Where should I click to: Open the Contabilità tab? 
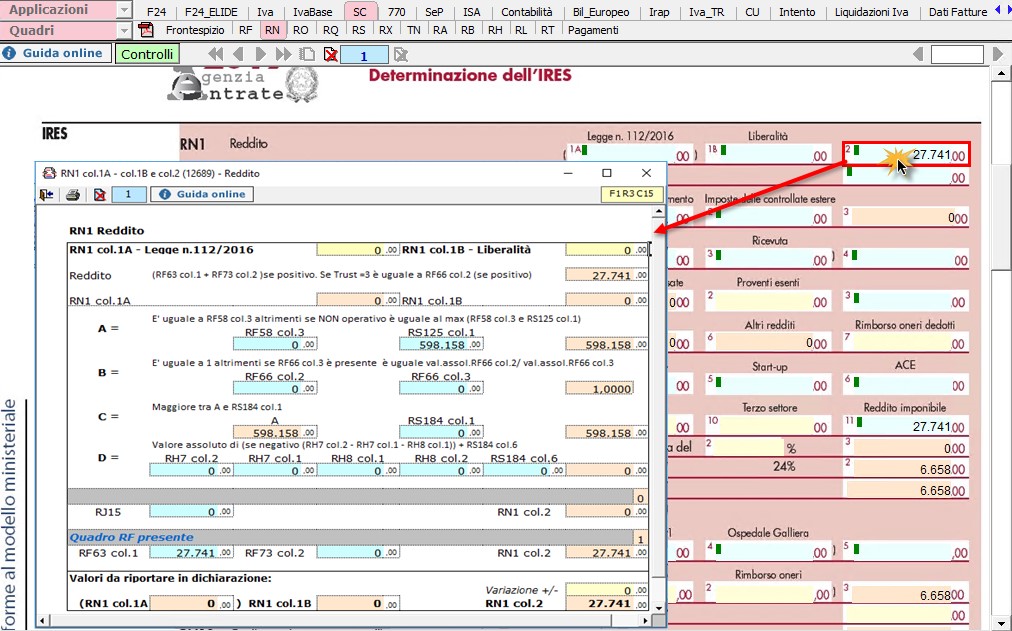pyautogui.click(x=527, y=12)
